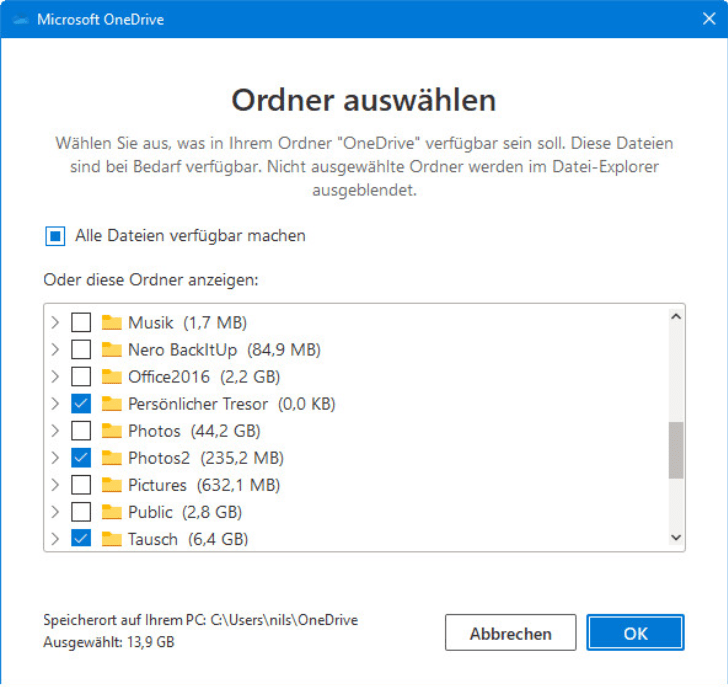Viewport: 728px width, 687px height.
Task: Click the OneDrive cloud icon in the title bar
Action: coord(21,19)
